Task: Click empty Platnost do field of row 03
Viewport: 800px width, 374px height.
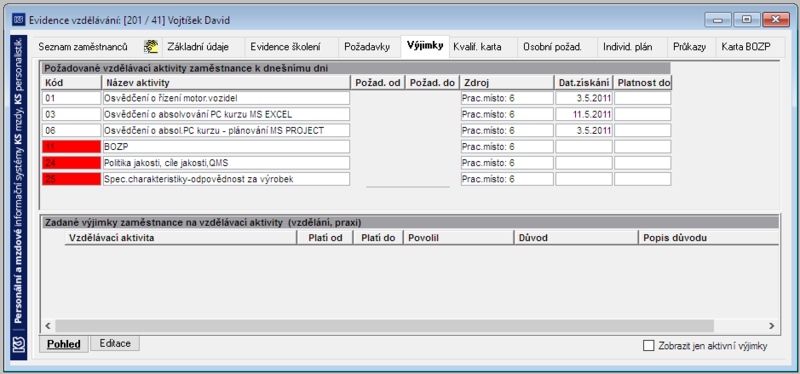Action: [x=643, y=114]
